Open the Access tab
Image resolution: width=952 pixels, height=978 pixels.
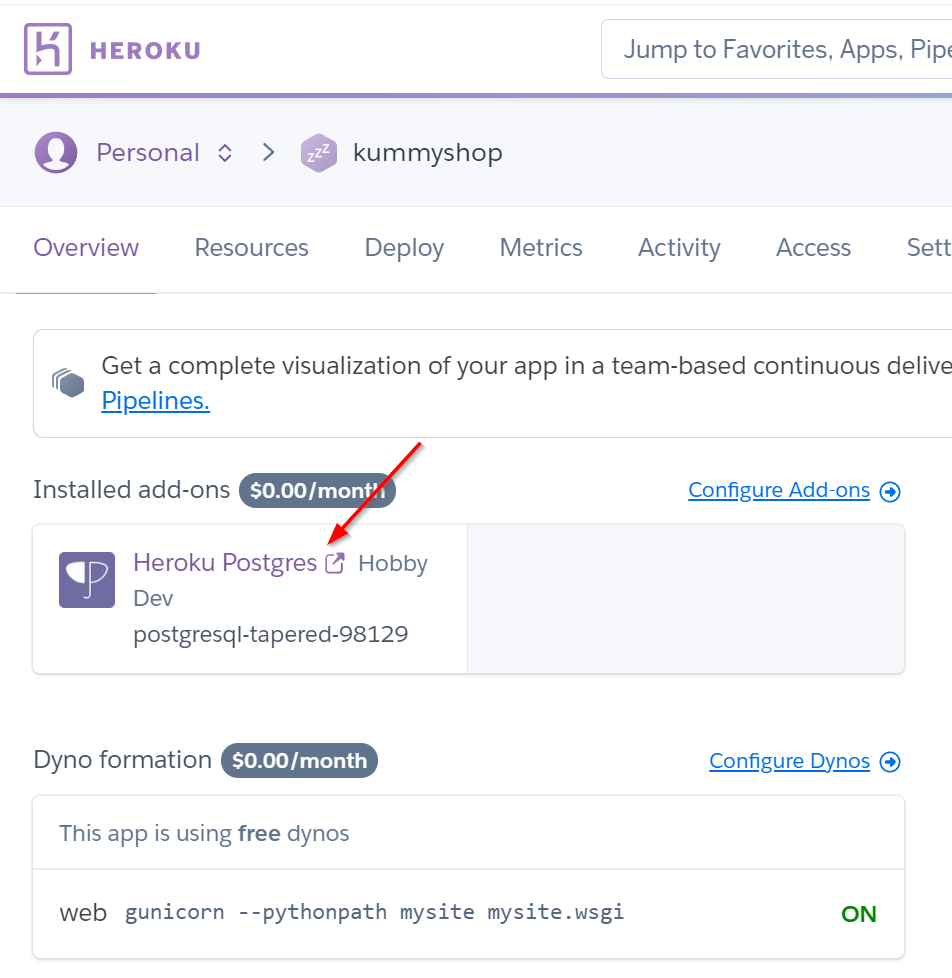pos(813,248)
